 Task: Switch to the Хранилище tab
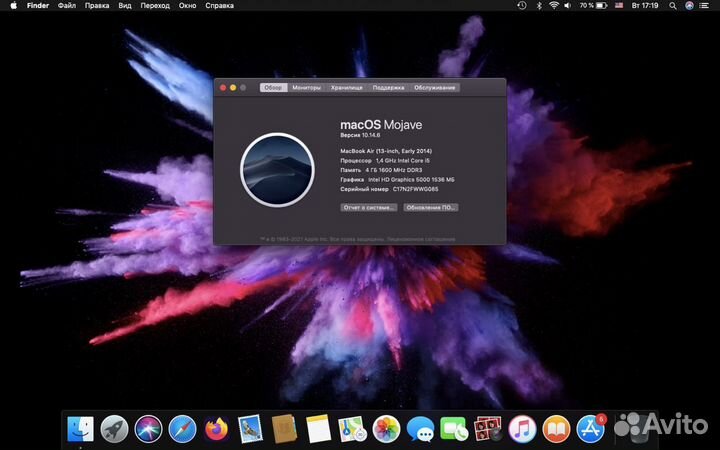347,87
